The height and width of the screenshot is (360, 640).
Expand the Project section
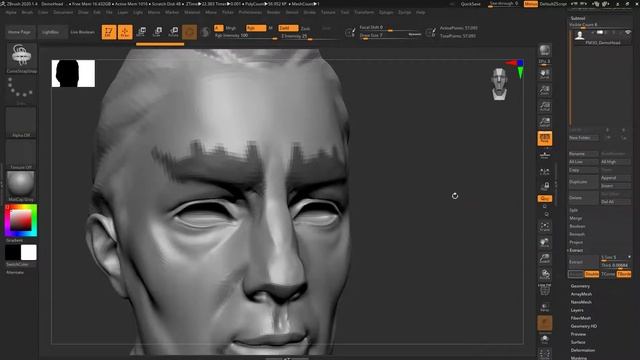[x=576, y=242]
